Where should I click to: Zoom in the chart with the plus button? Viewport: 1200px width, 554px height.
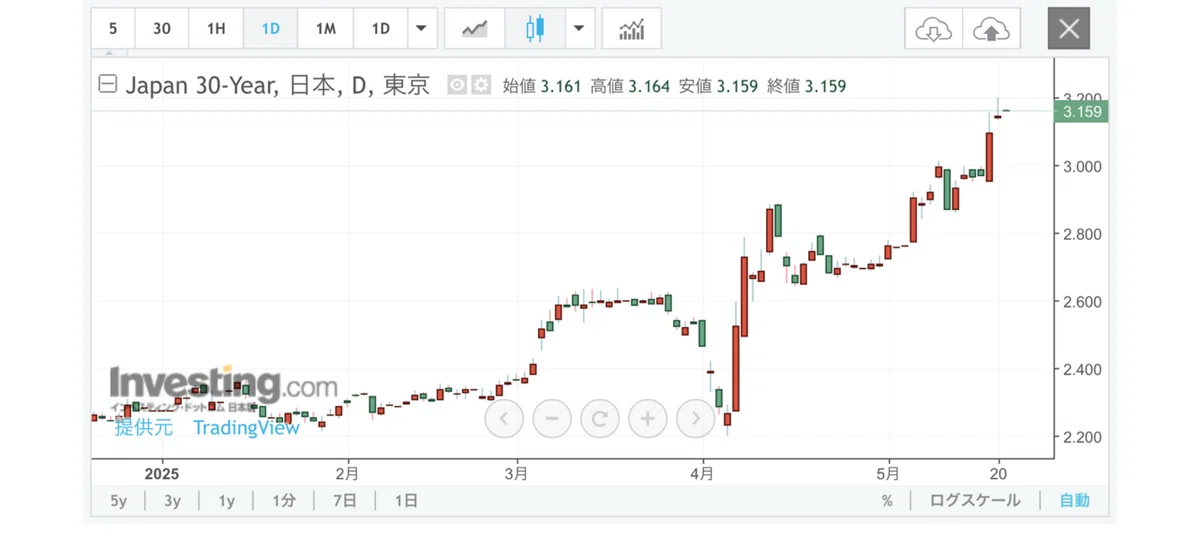pyautogui.click(x=647, y=418)
